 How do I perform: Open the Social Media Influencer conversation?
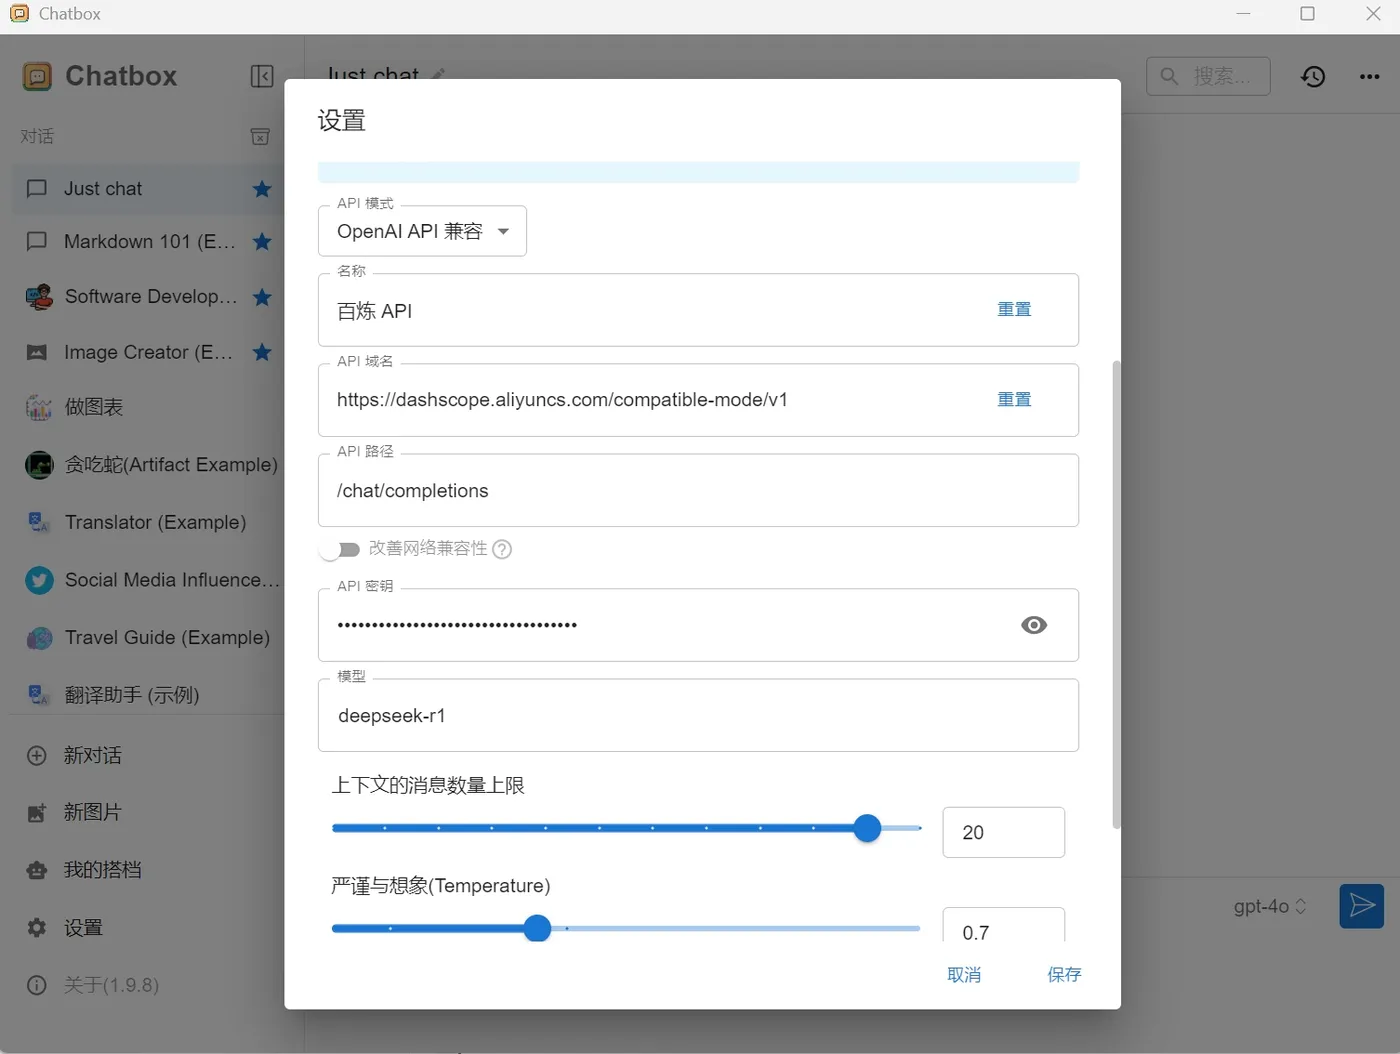coord(148,580)
